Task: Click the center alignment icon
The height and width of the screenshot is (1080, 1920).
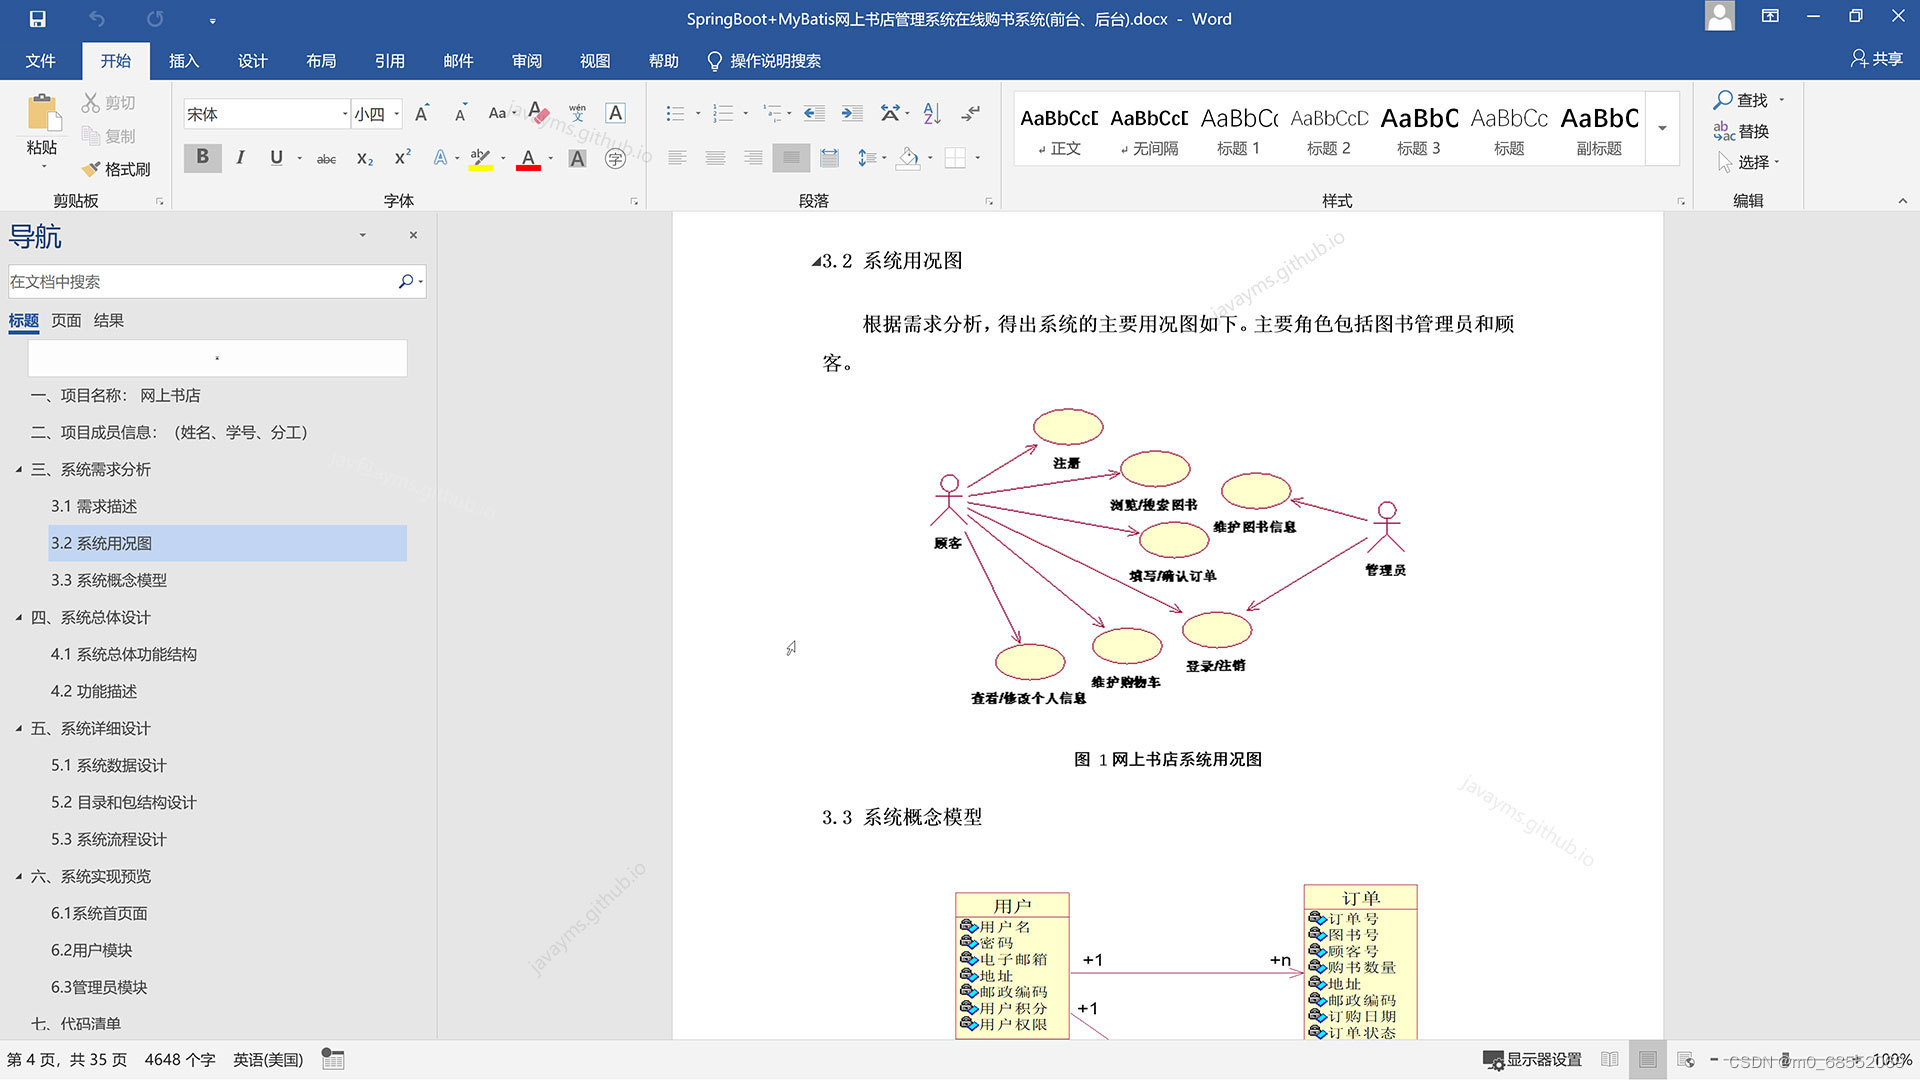Action: (715, 158)
